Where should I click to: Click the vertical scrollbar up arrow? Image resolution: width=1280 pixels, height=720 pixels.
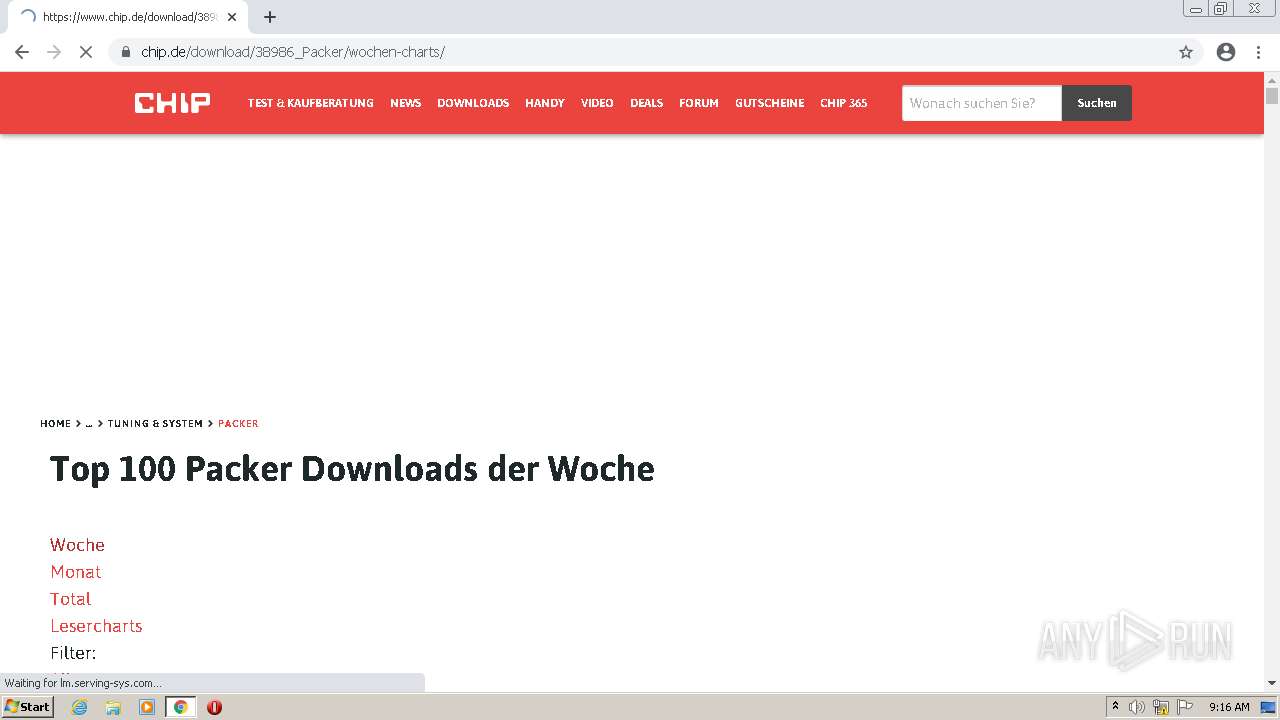[x=1272, y=79]
